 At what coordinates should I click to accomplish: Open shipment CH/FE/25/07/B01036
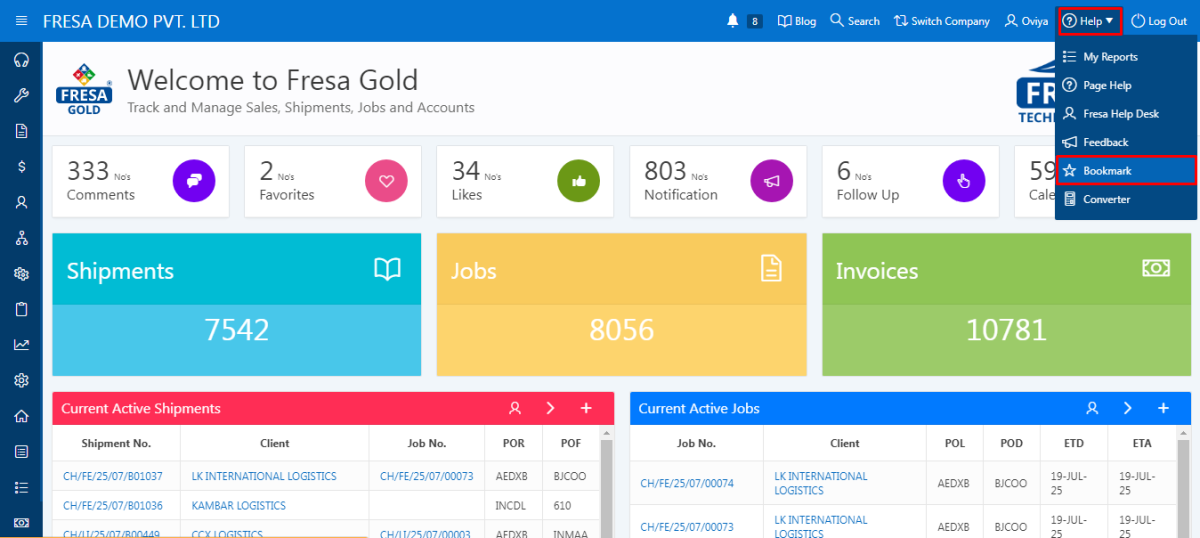113,506
